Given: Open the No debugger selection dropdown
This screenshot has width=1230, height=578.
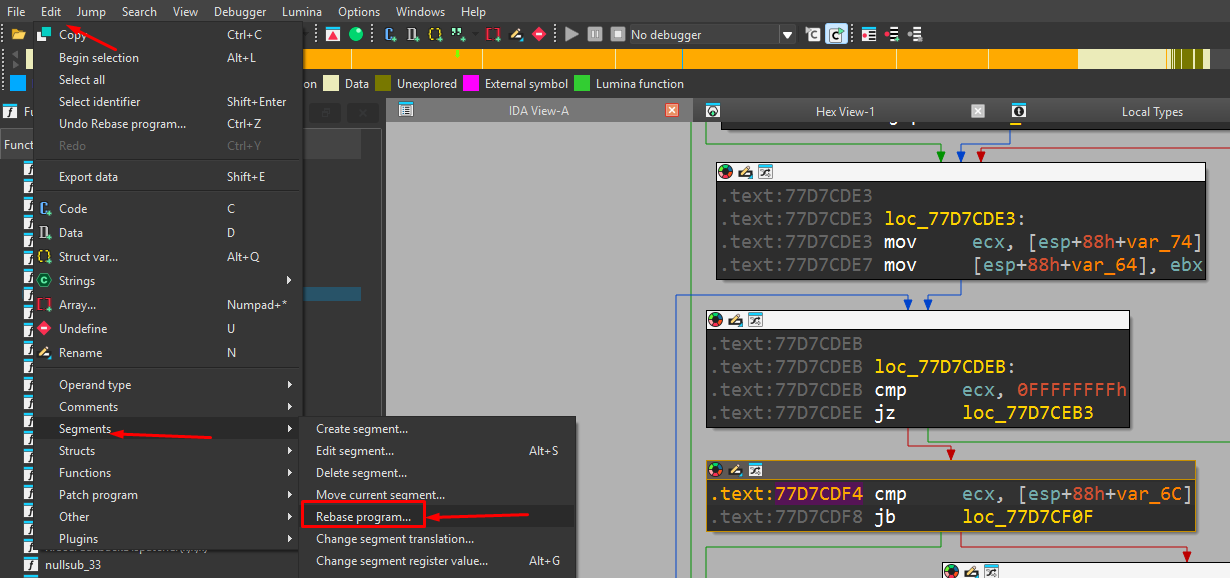Looking at the screenshot, I should point(788,35).
